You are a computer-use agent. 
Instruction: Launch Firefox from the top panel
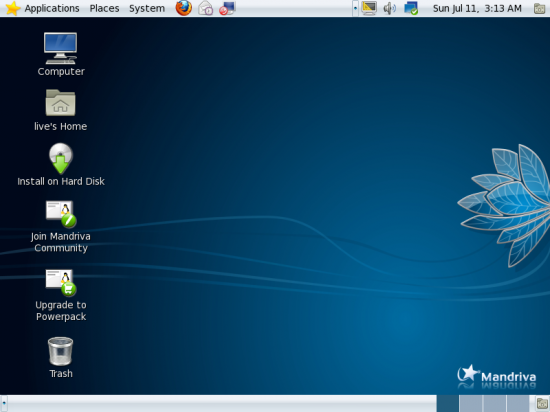pos(183,8)
